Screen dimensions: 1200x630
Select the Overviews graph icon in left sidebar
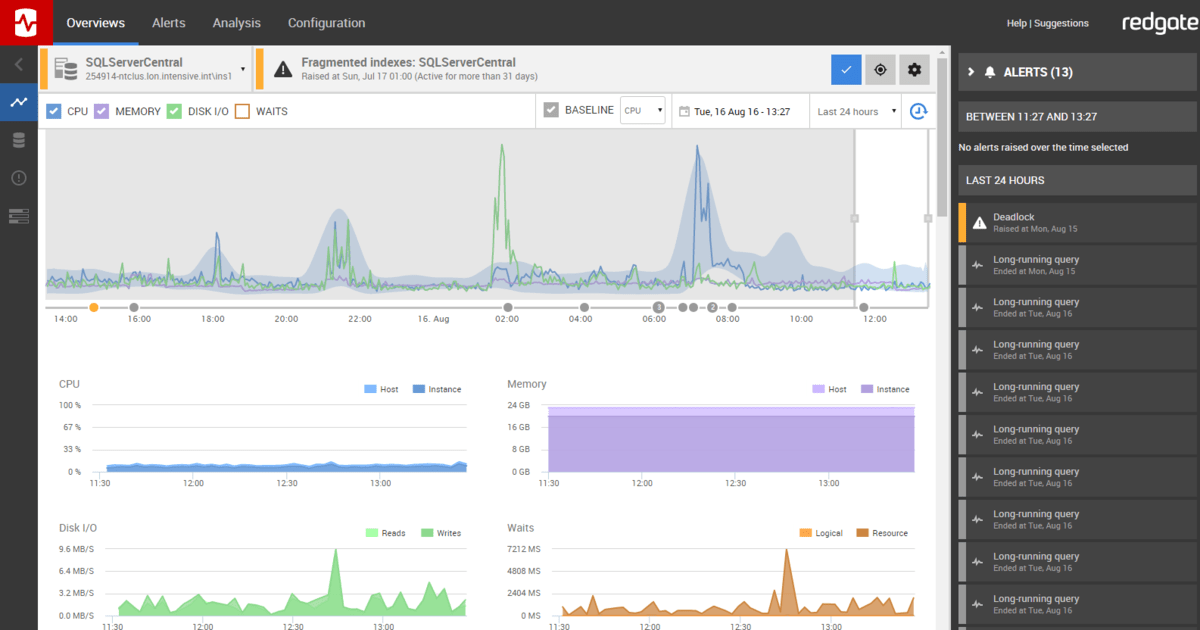tap(18, 102)
